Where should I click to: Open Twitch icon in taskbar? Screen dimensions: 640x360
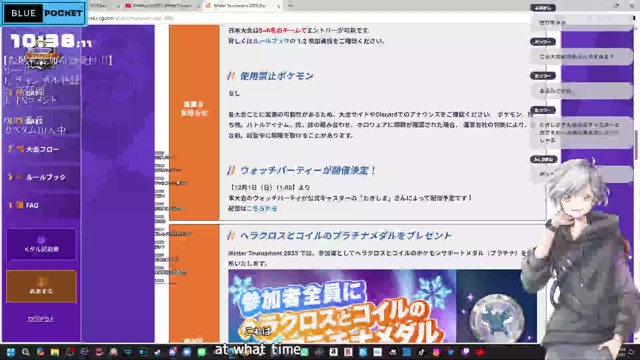click(466, 351)
